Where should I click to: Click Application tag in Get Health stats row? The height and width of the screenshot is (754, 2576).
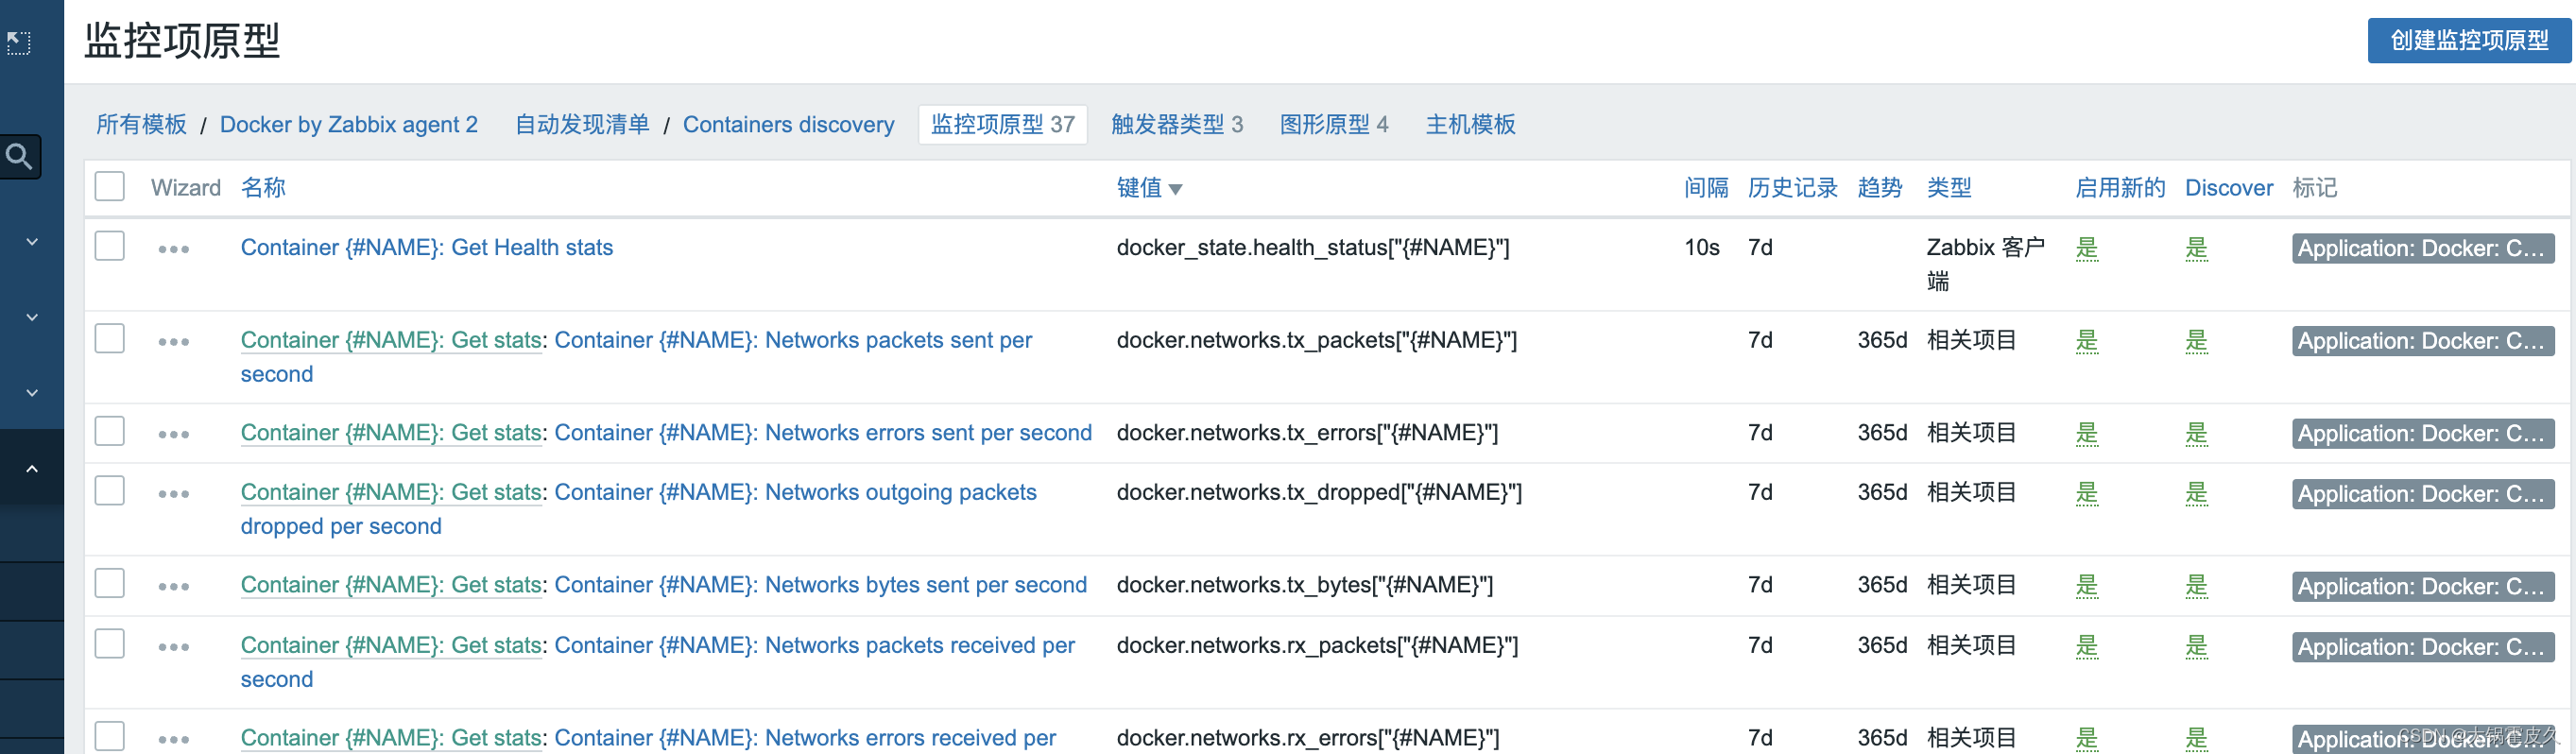[2423, 249]
